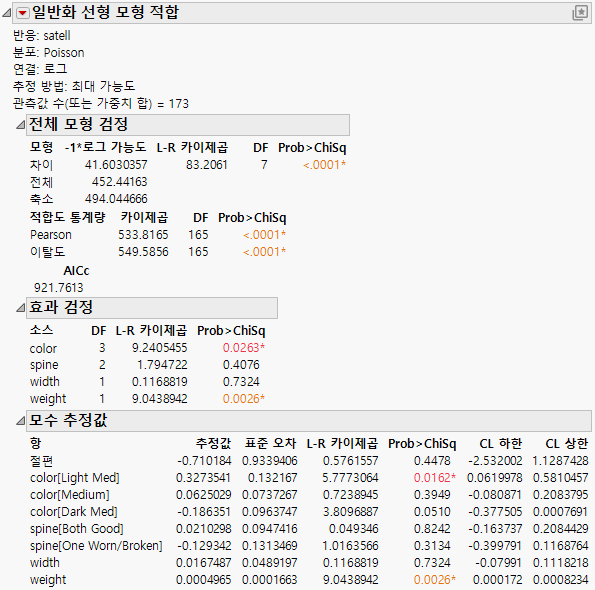
Task: Click the CL 상한 value 1.1287428
Action: click(x=560, y=461)
